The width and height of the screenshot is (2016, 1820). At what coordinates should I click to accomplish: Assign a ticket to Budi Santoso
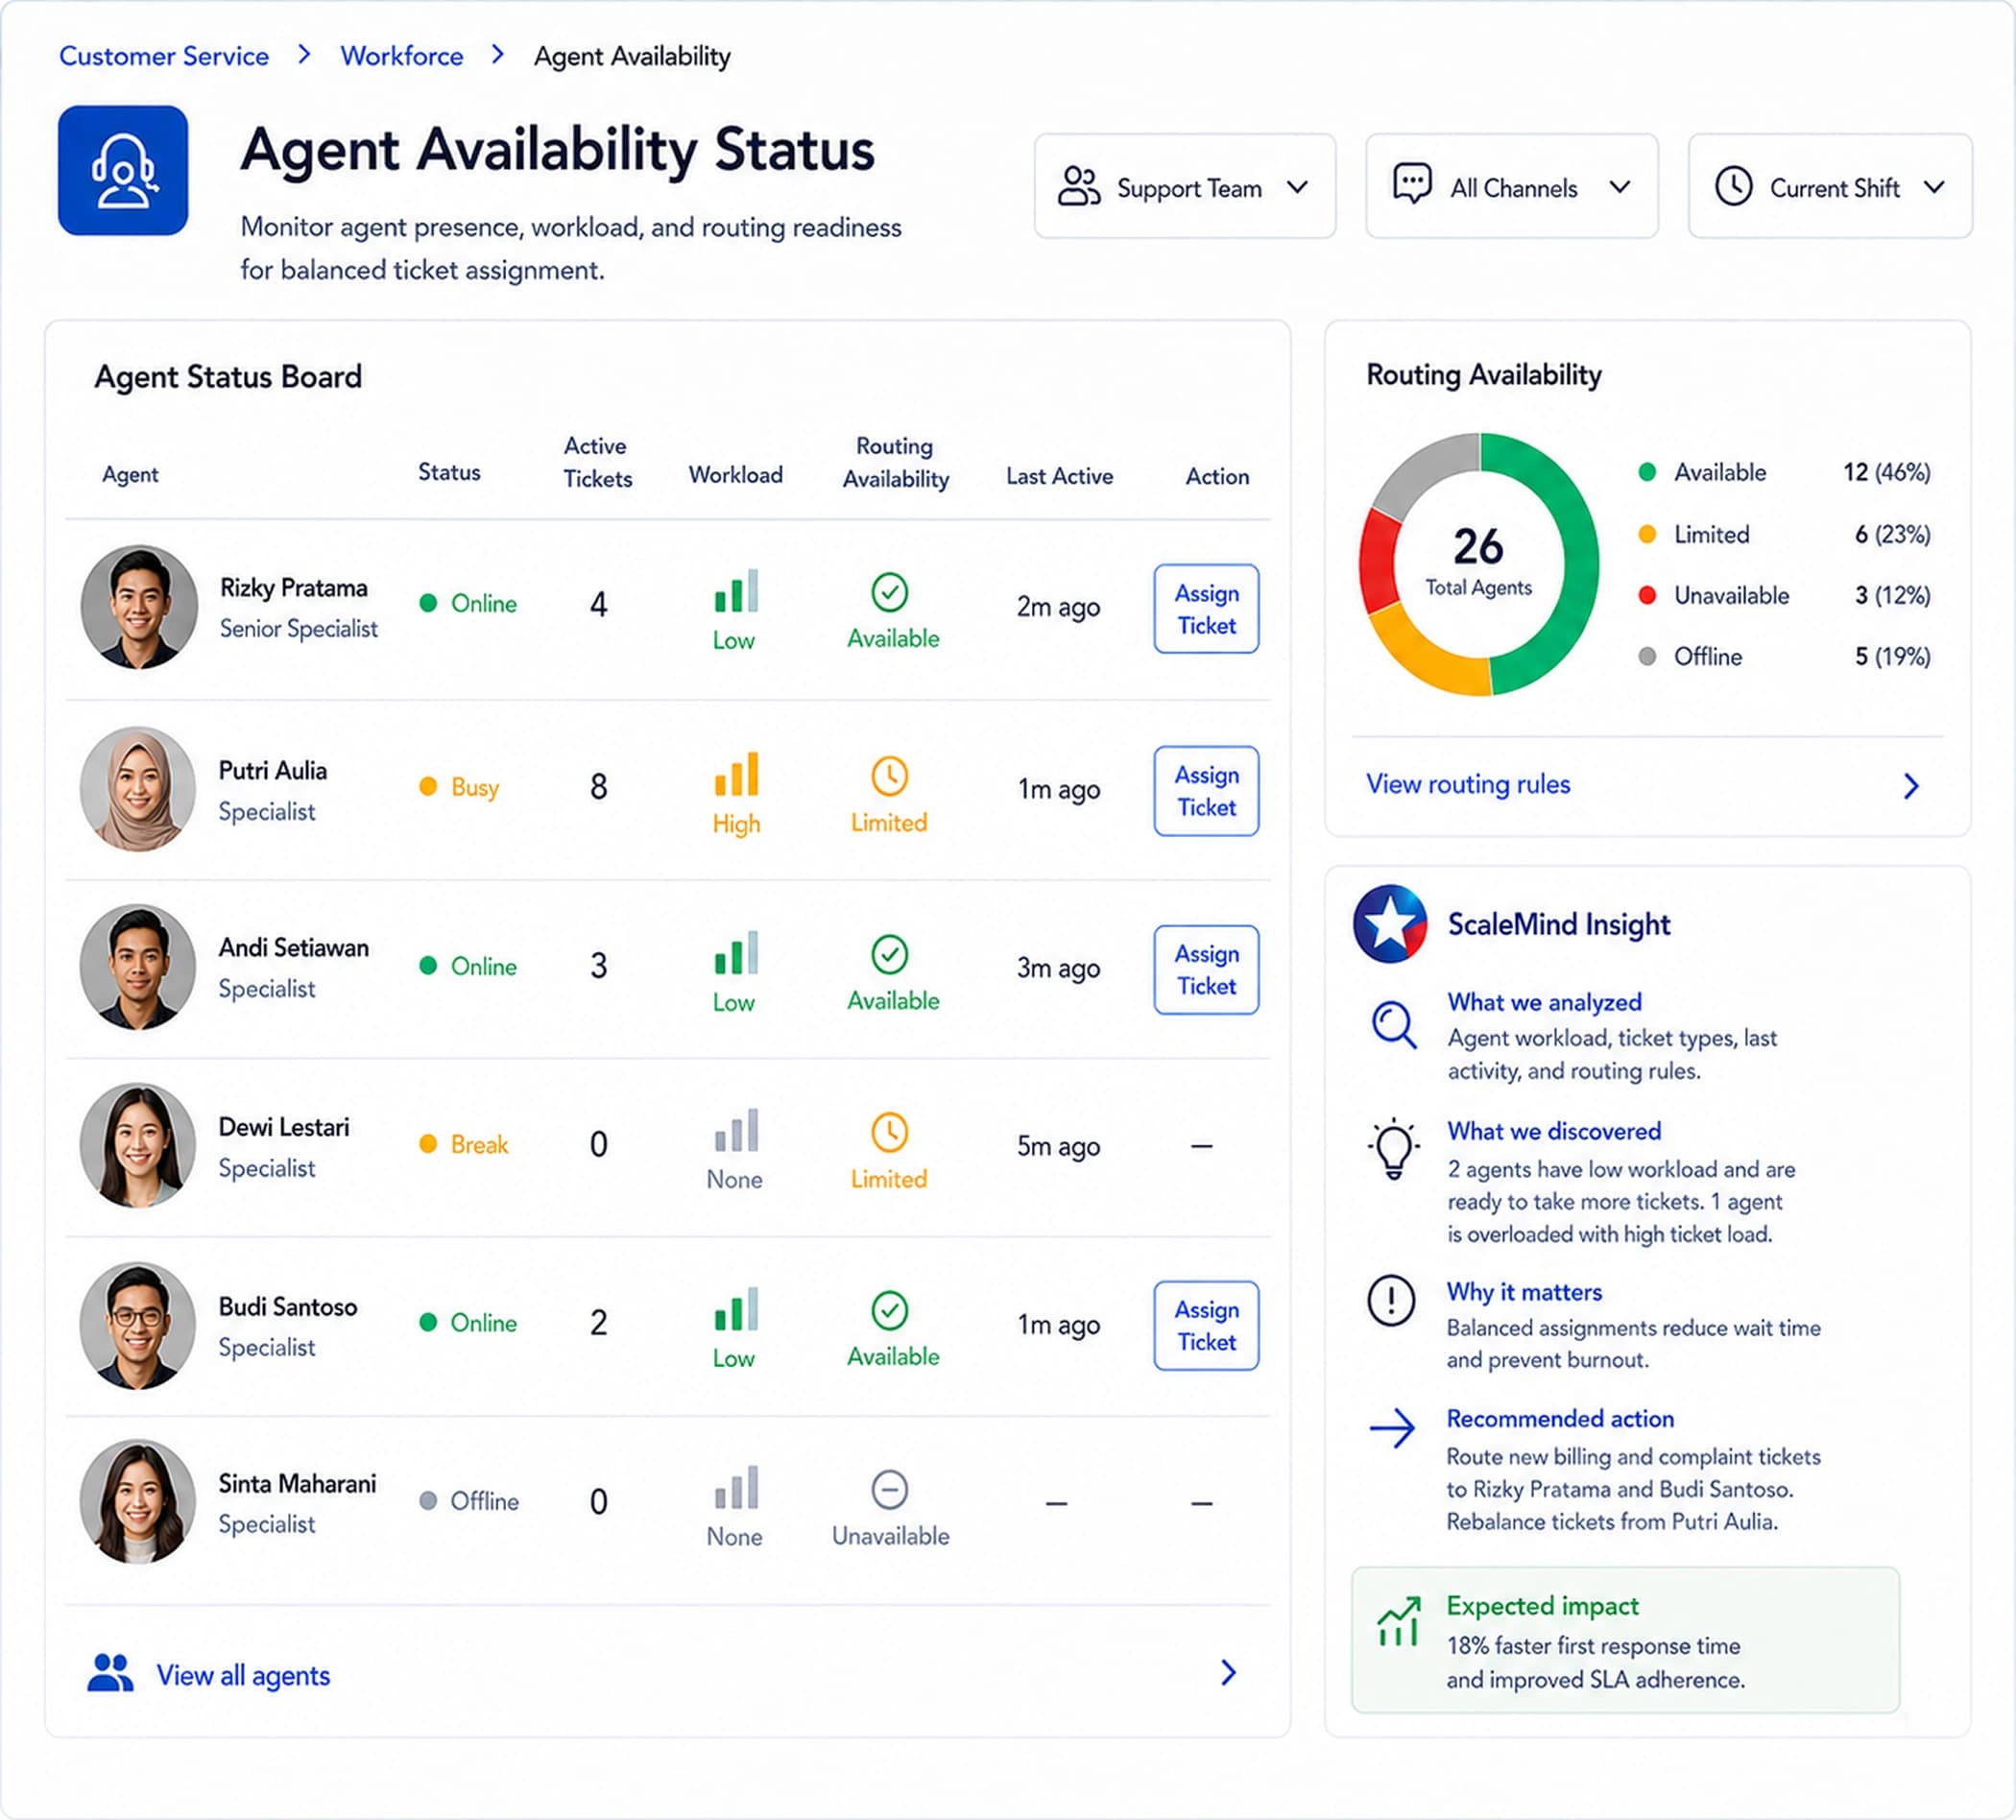pos(1206,1326)
